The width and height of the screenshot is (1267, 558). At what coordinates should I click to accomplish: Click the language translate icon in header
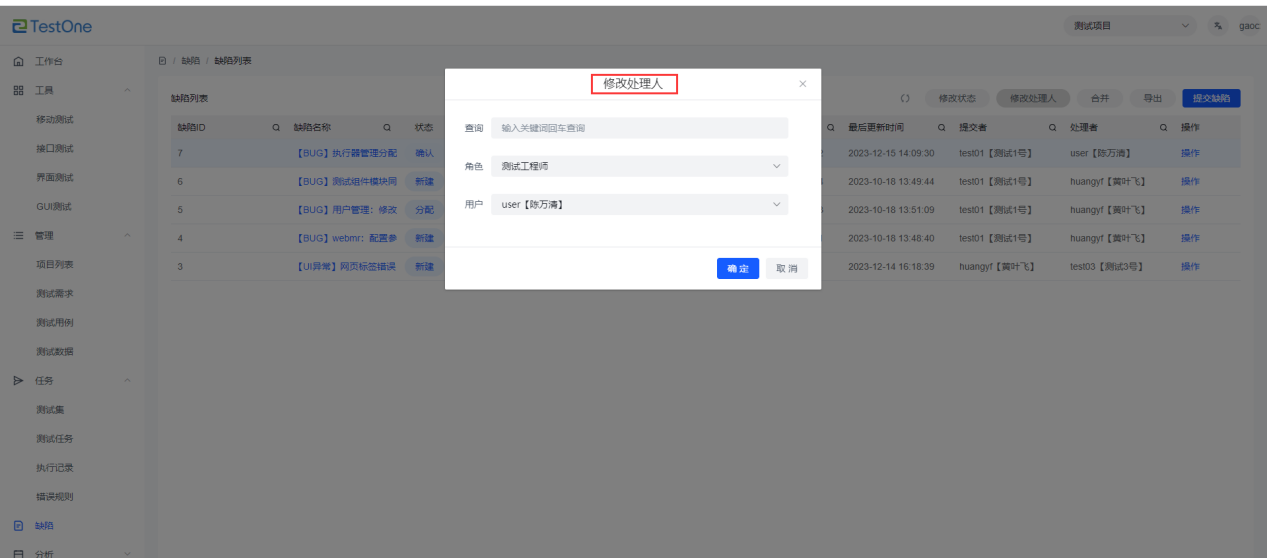(1218, 27)
